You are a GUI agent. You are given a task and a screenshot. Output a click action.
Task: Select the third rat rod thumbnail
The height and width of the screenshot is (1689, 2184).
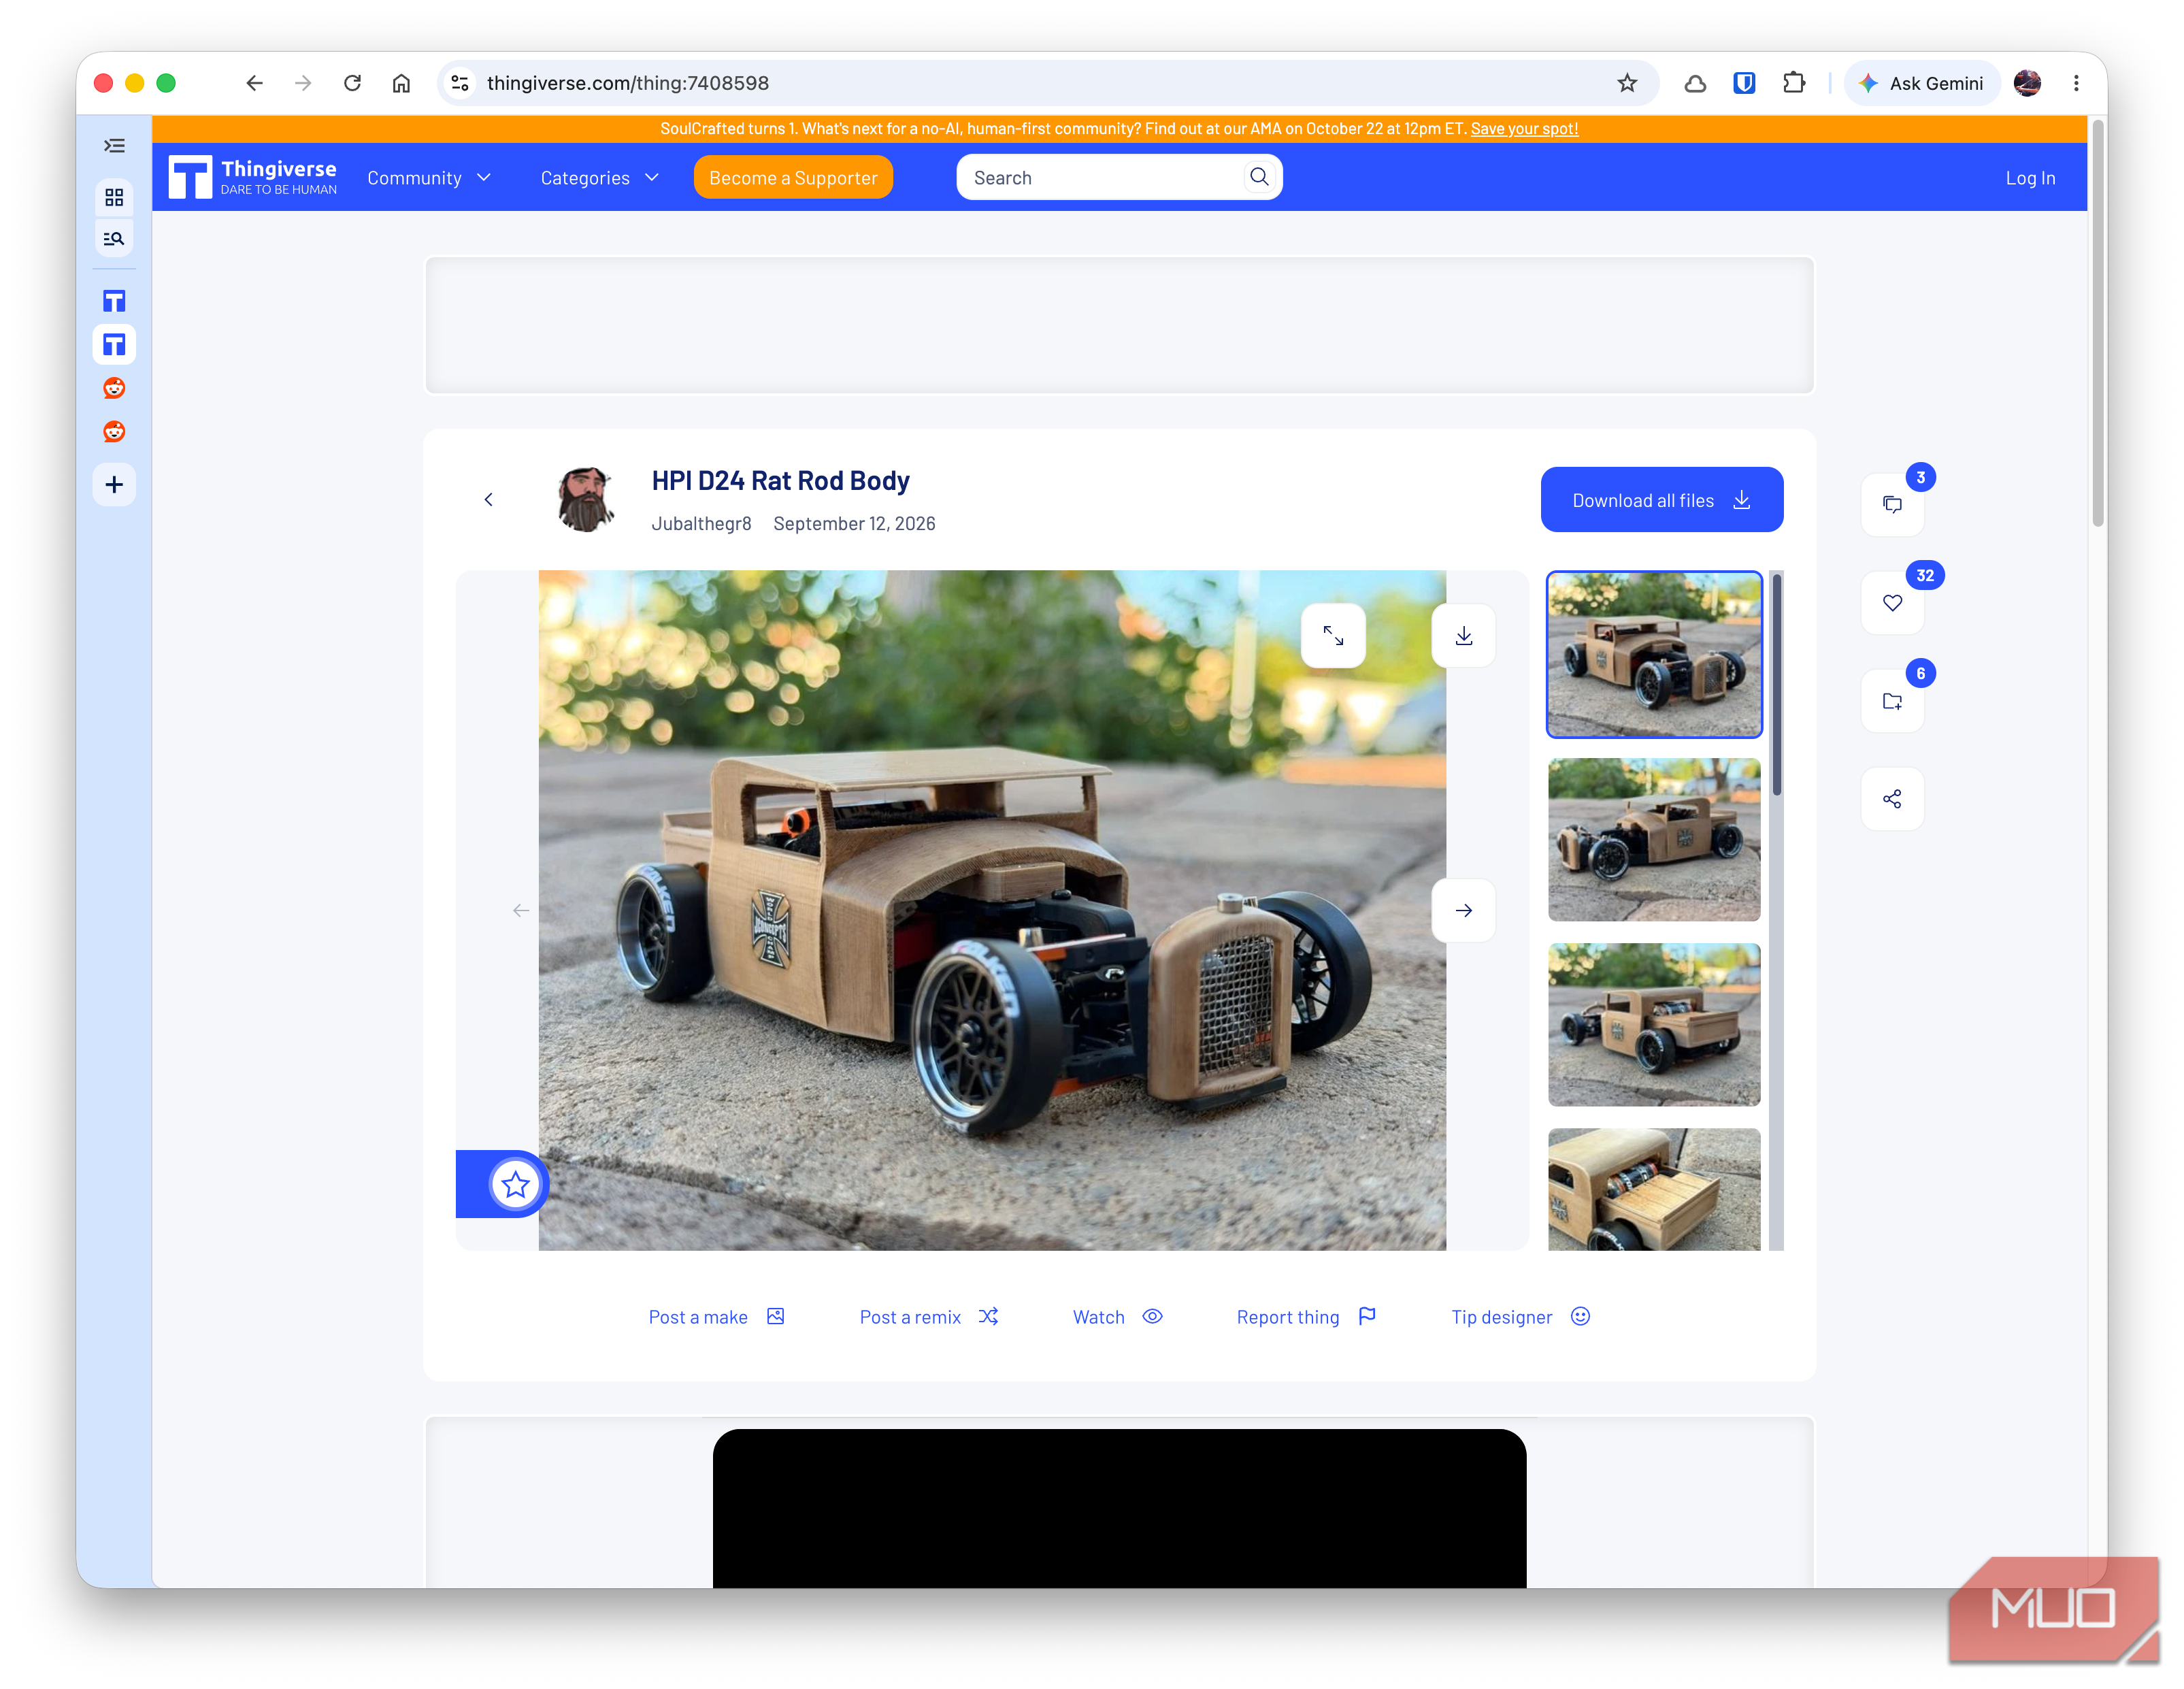tap(1654, 1025)
